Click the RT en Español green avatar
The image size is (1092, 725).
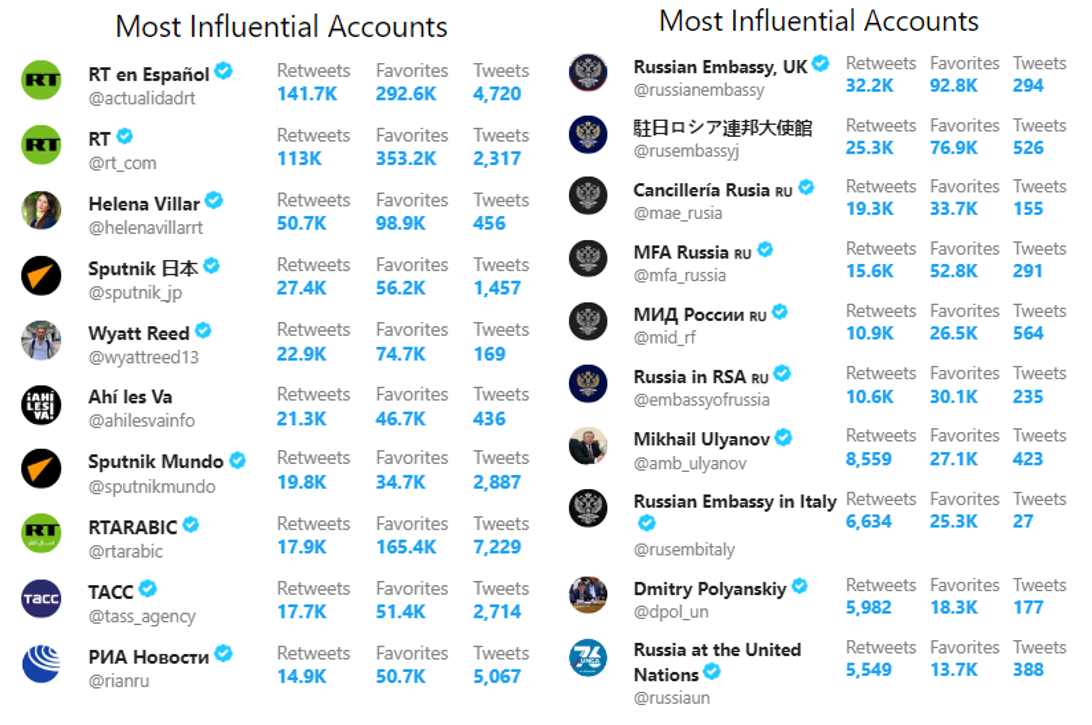click(x=41, y=81)
